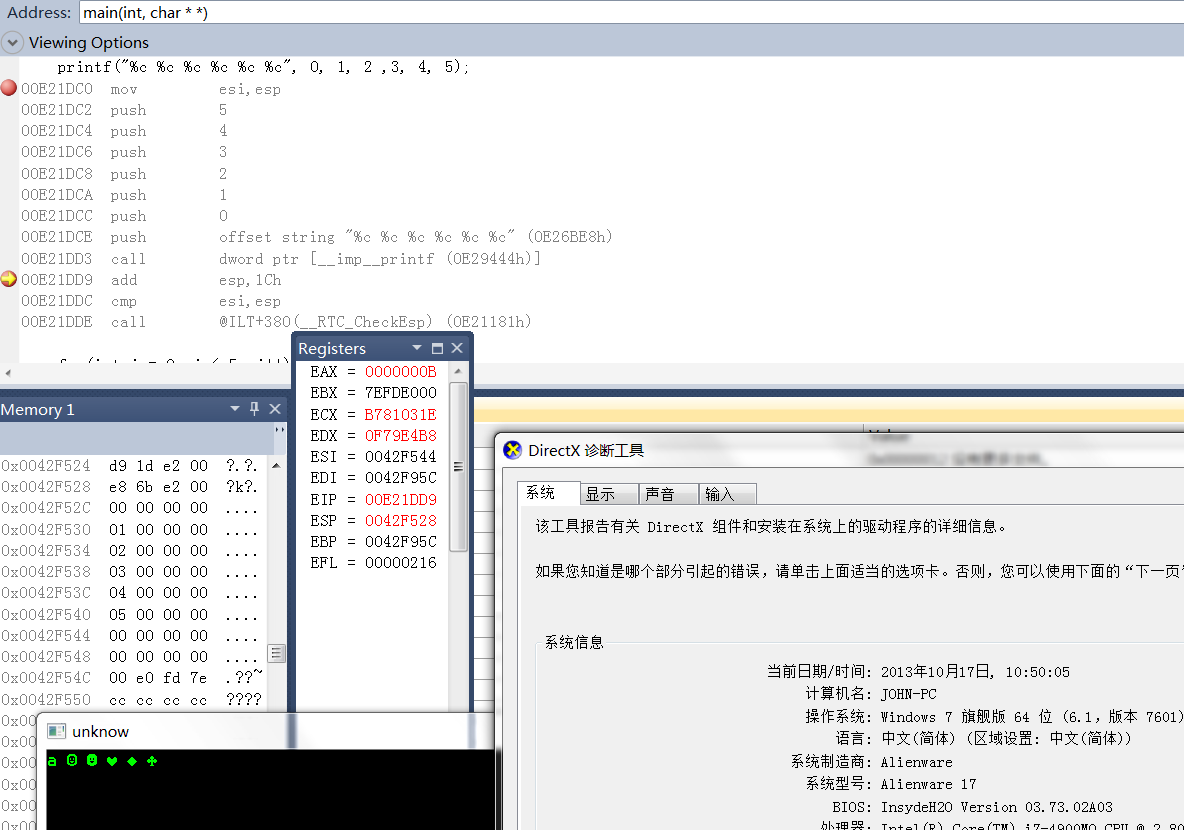Screen dimensions: 1184x831
Task: Click the push 3 instruction at 00E21DC6
Action: [125, 152]
